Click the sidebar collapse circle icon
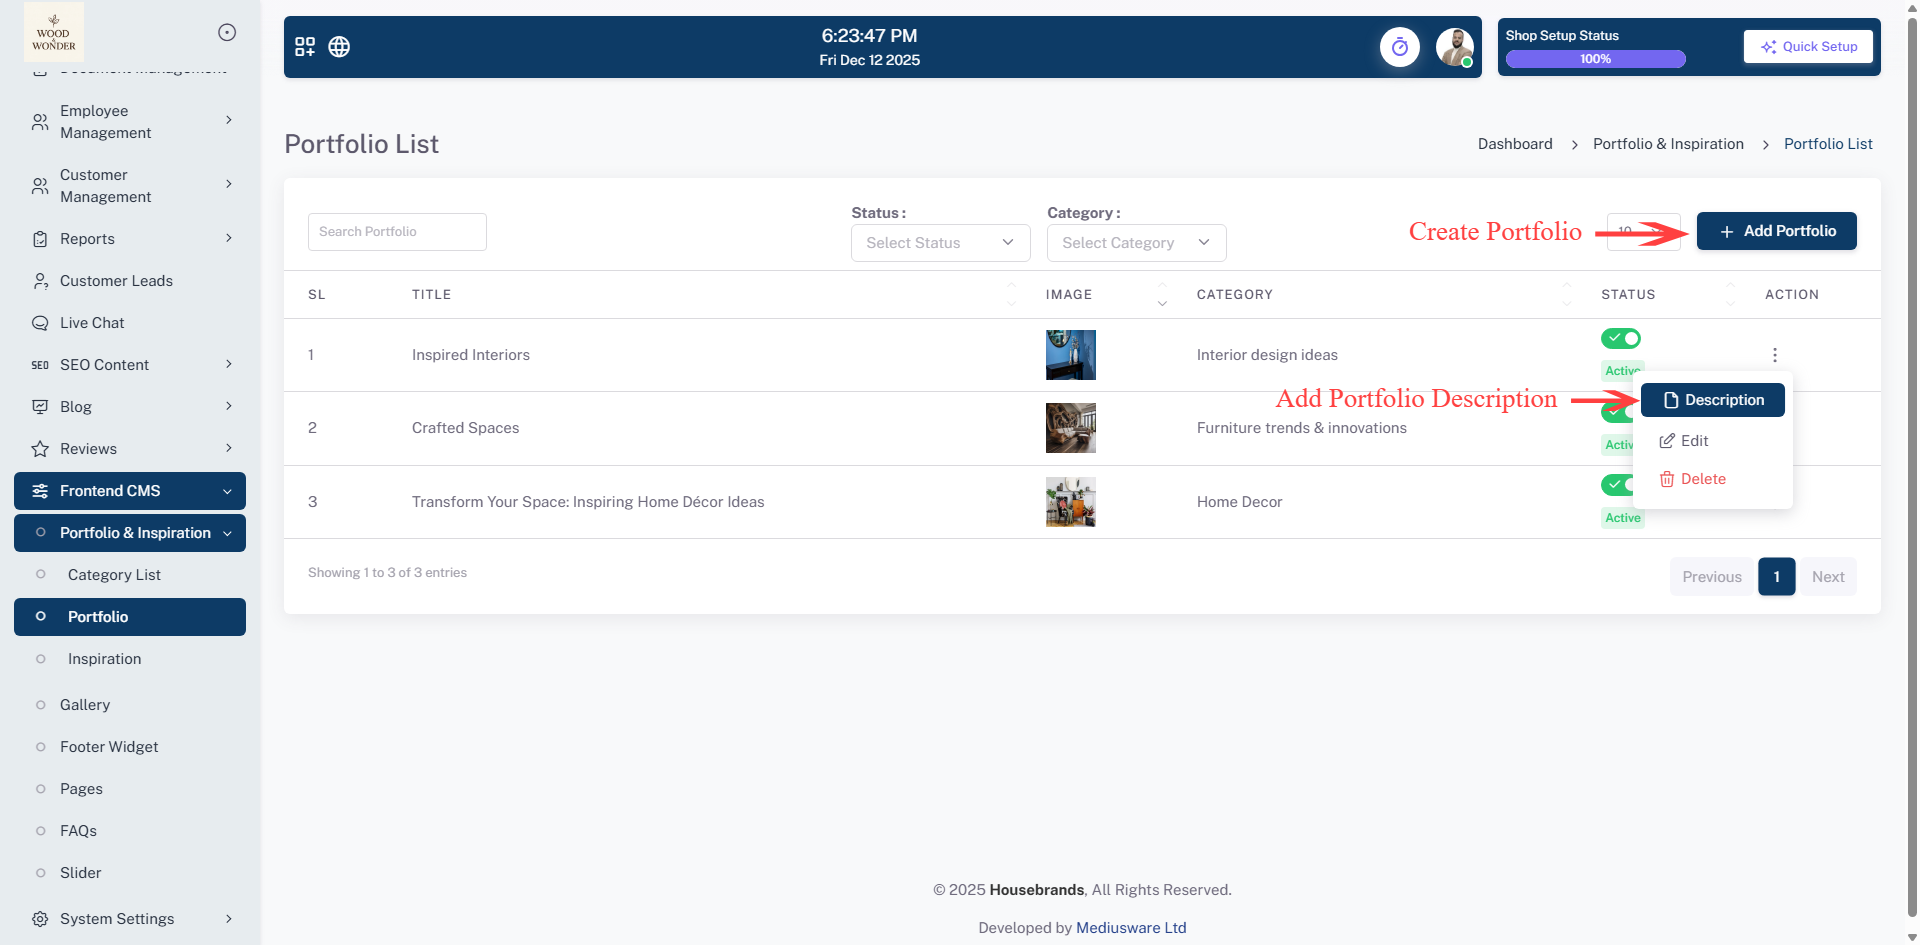The image size is (1920, 945). click(x=227, y=32)
